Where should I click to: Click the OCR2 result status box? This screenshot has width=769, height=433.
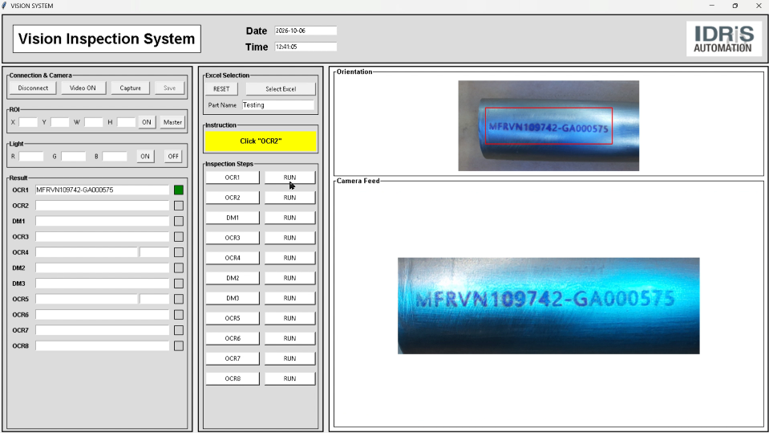[x=179, y=205]
